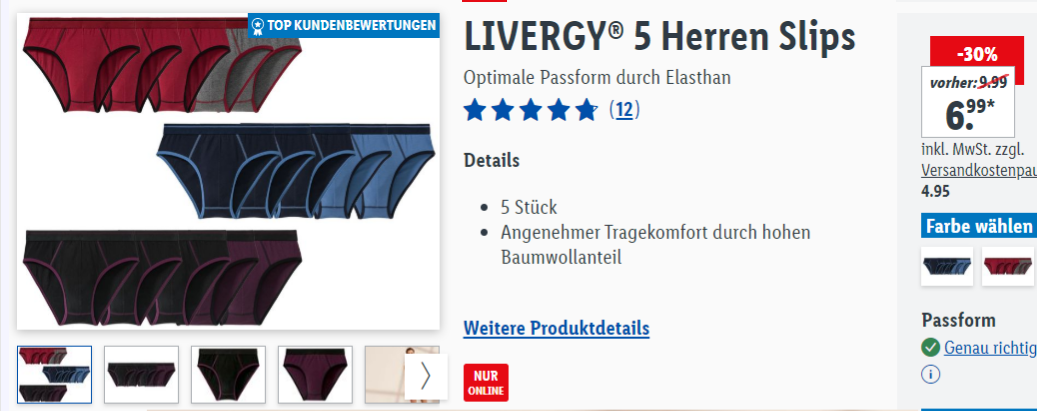
Task: Click the five-star rating icons
Action: click(x=531, y=110)
